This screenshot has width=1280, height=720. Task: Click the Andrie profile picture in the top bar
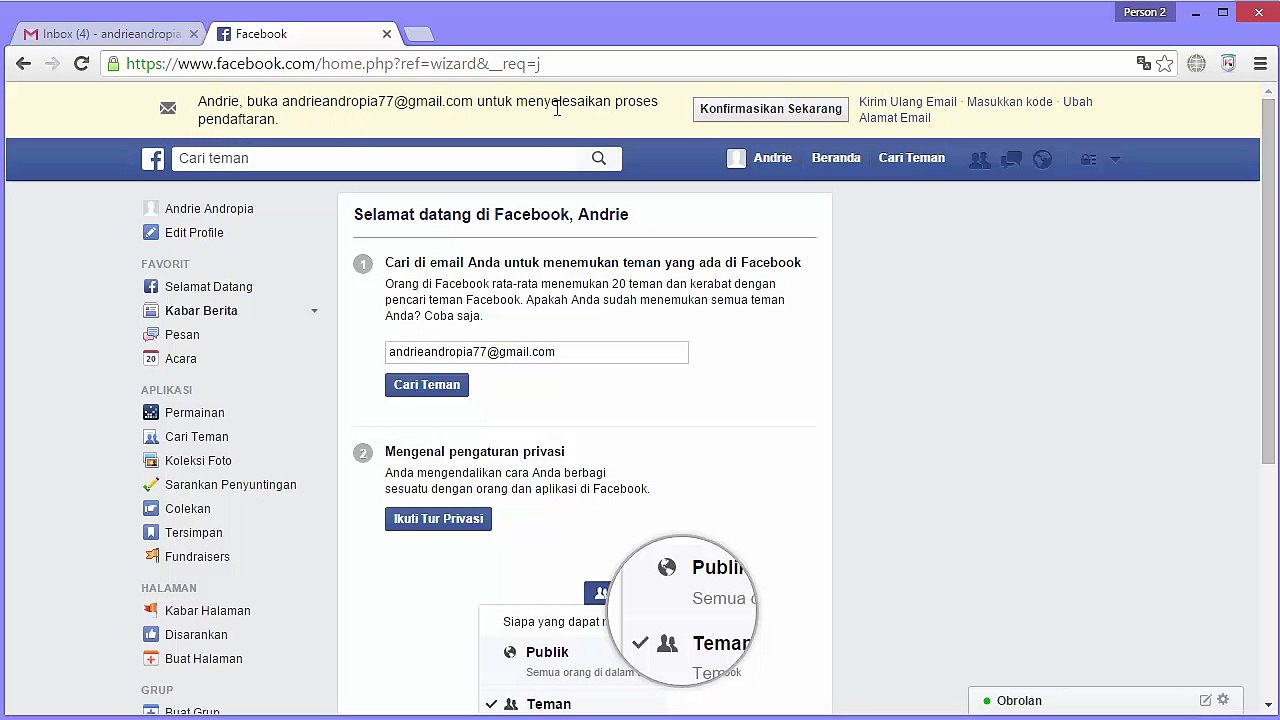(x=736, y=158)
